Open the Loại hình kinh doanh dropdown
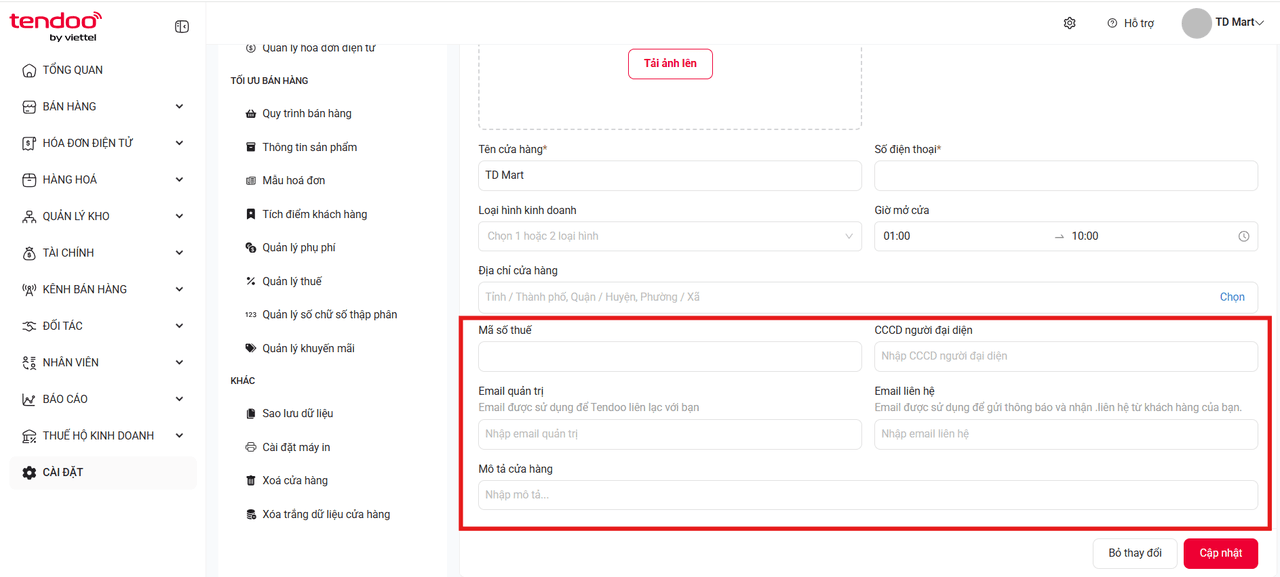1280x577 pixels. [x=670, y=236]
